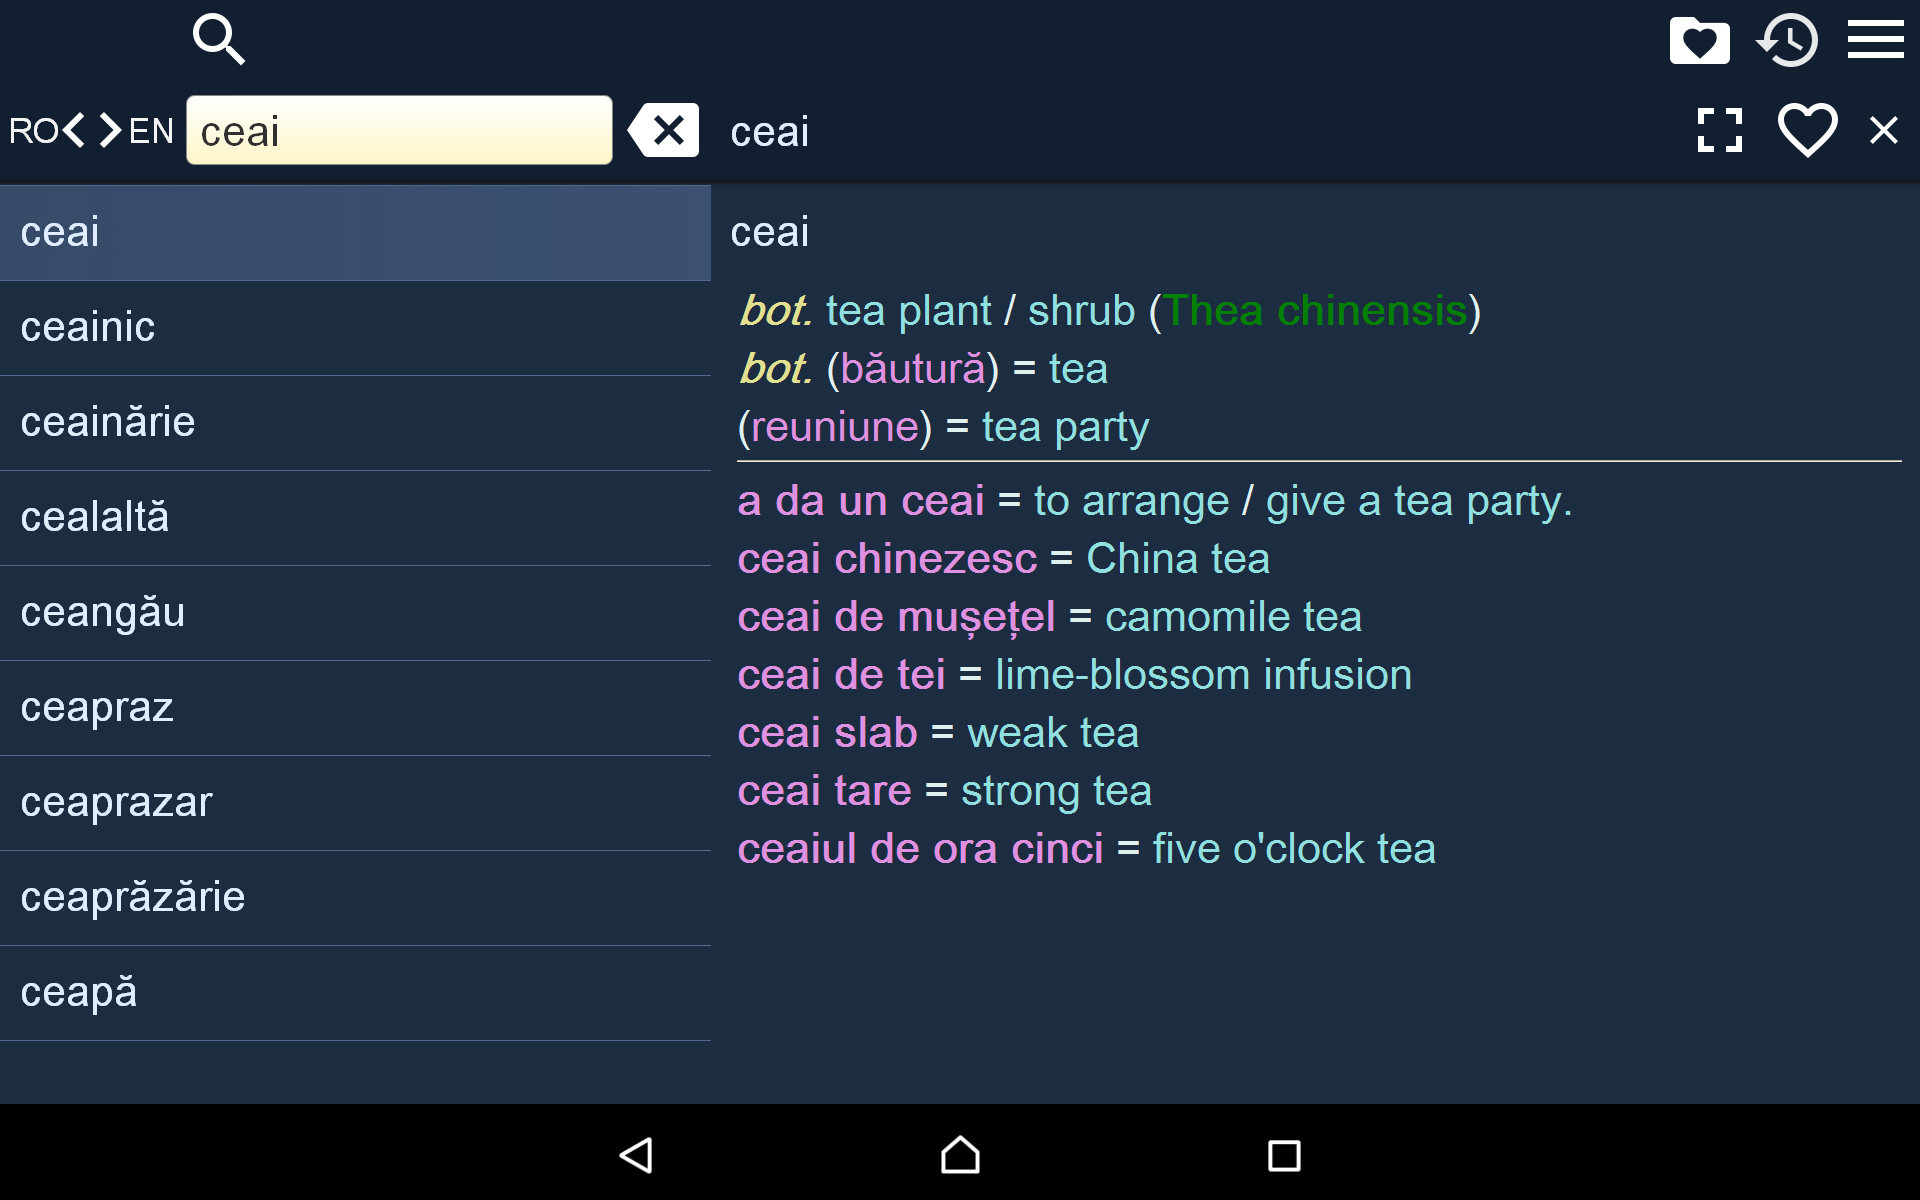The image size is (1920, 1200).
Task: Open the search tool
Action: pos(217,39)
